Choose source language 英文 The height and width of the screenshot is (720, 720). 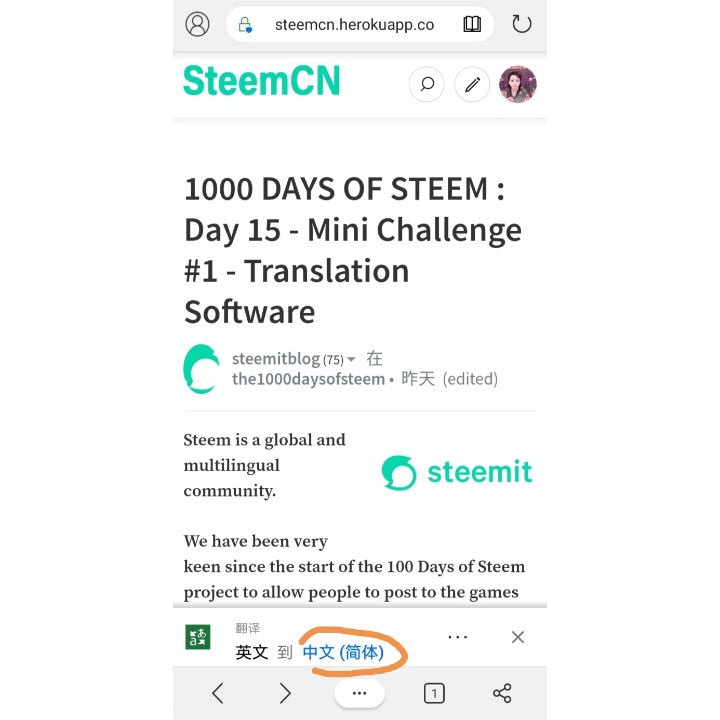pyautogui.click(x=252, y=652)
